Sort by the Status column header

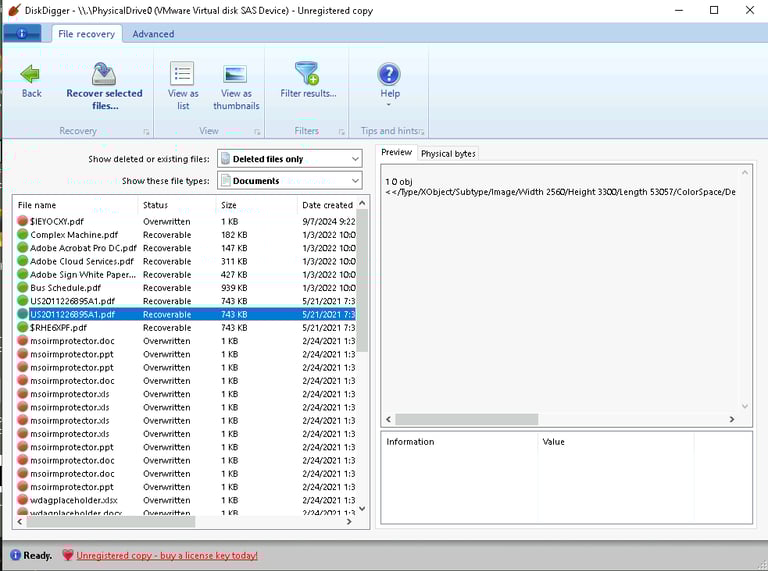(177, 205)
